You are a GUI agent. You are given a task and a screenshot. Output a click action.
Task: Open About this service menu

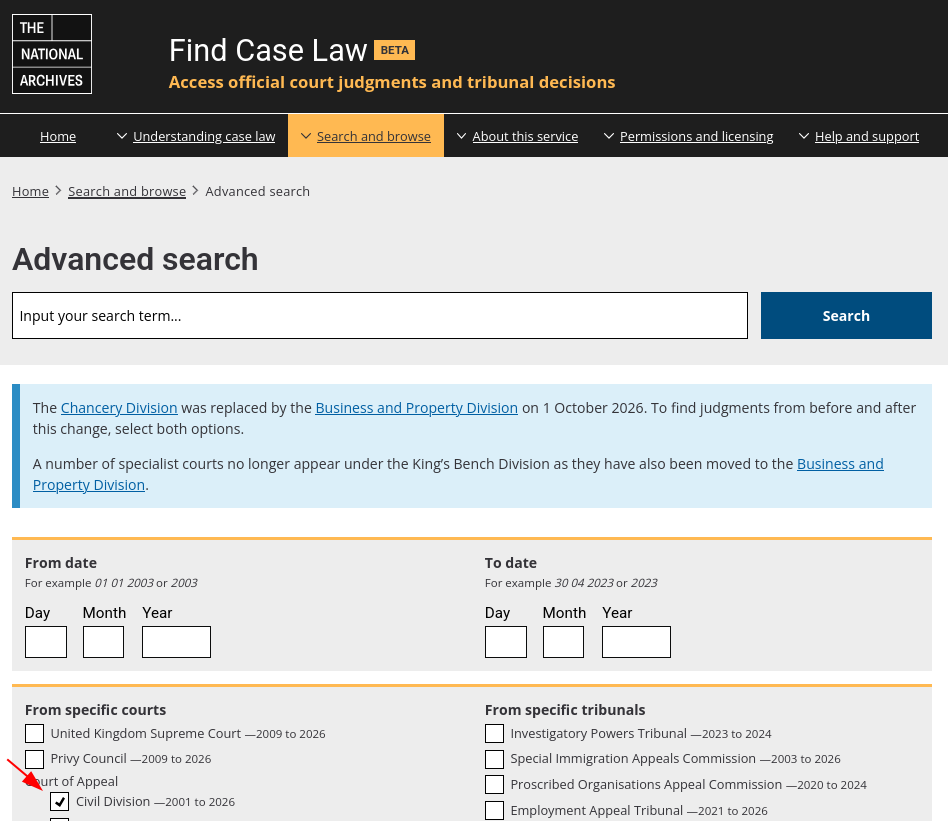pyautogui.click(x=525, y=137)
